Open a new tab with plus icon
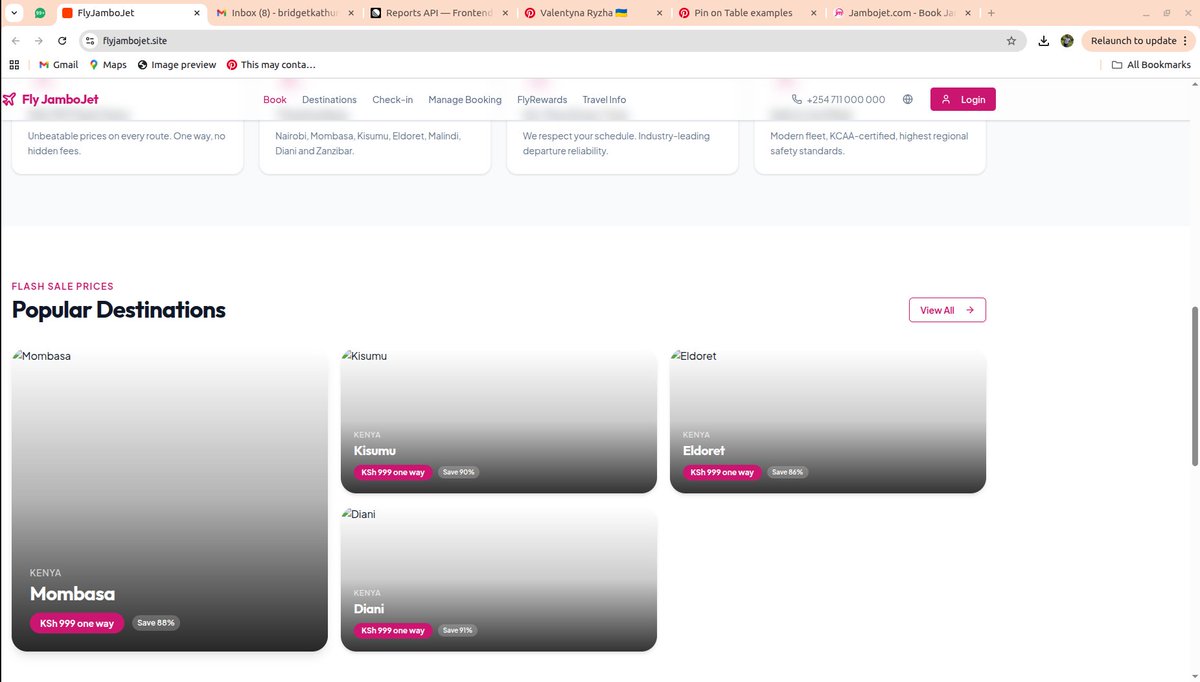1200x682 pixels. click(991, 13)
